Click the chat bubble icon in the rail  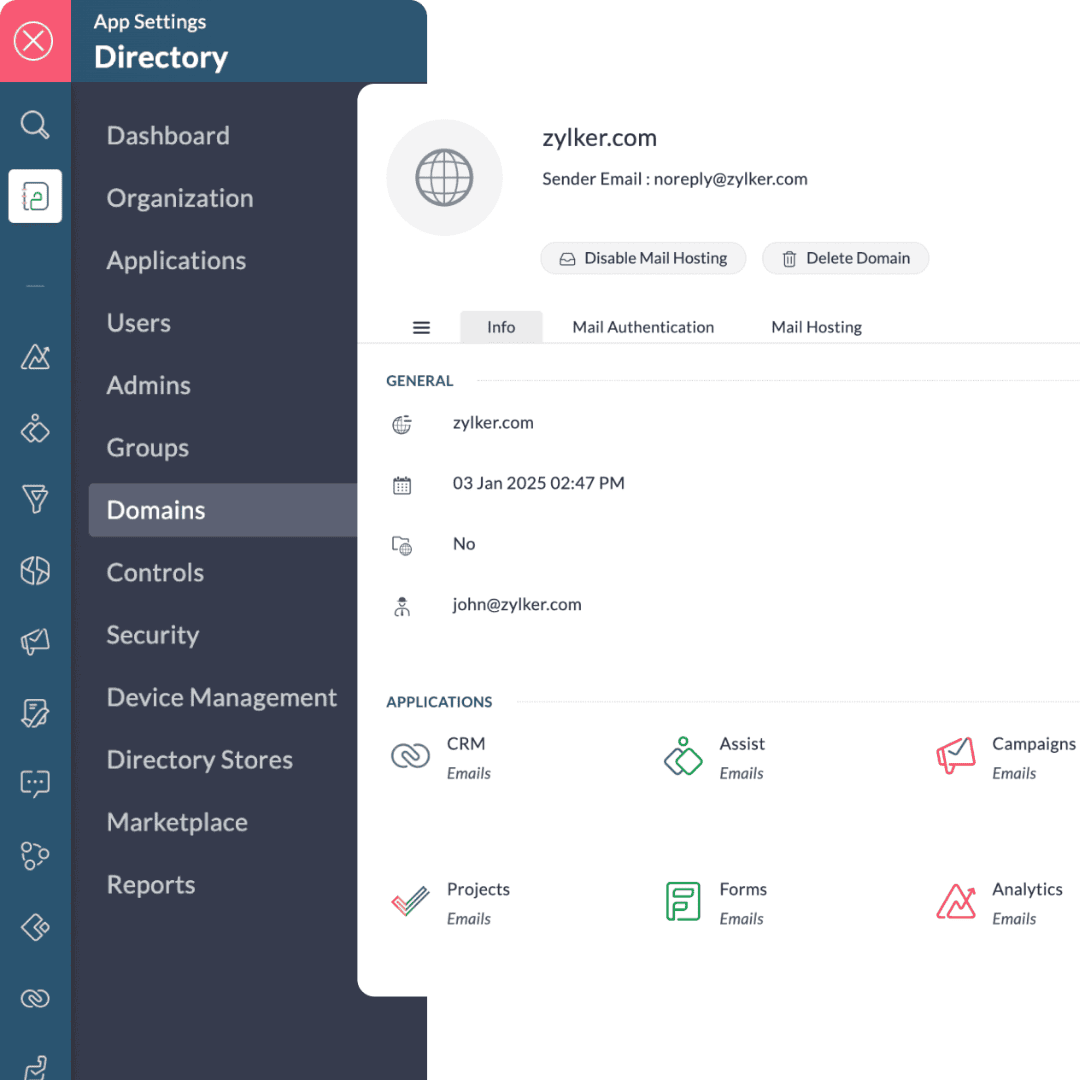(x=35, y=783)
